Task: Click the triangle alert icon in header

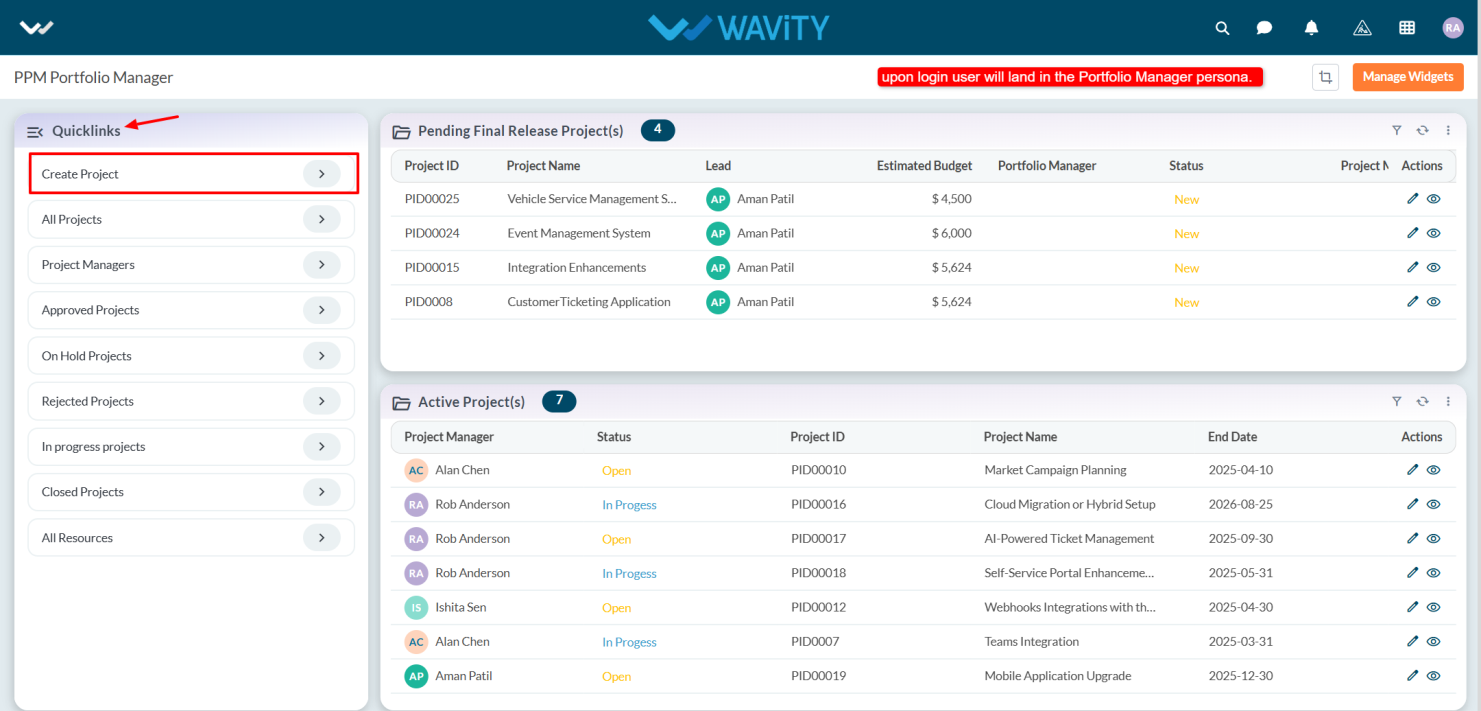Action: (x=1362, y=28)
